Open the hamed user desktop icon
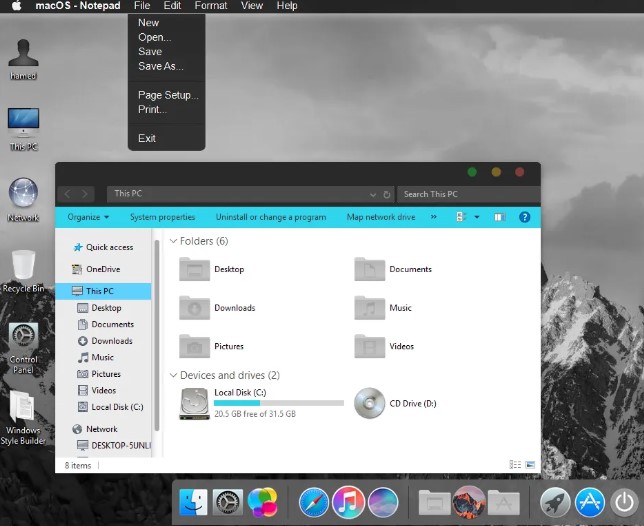 point(23,60)
